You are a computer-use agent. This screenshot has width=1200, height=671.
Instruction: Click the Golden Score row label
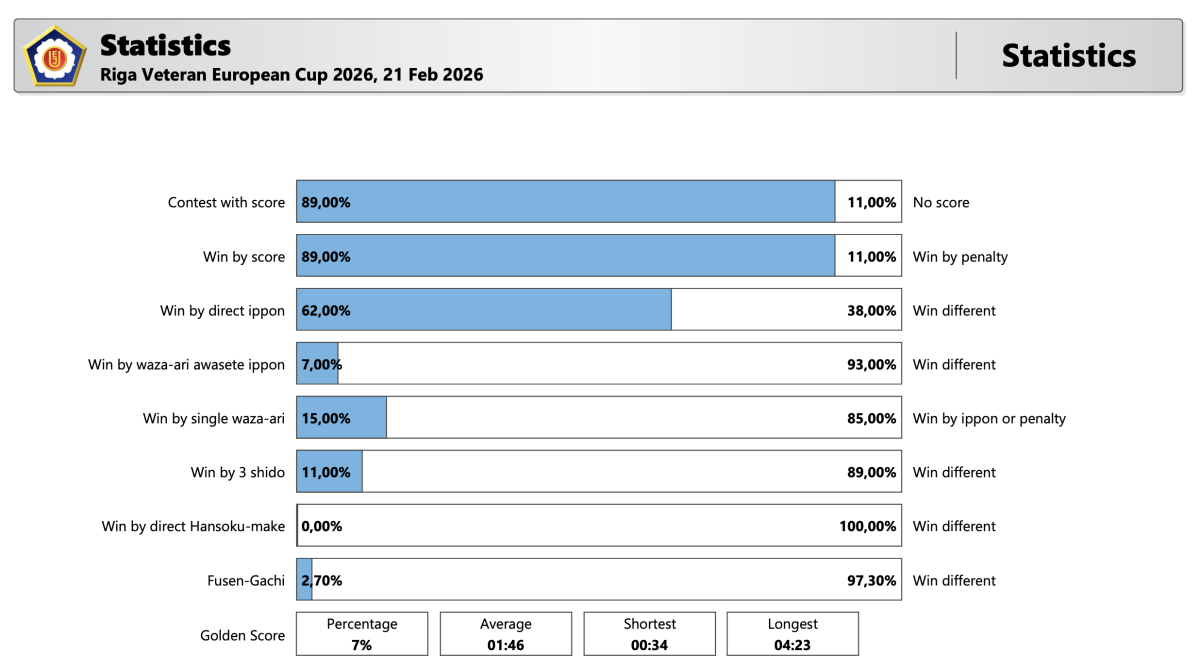point(242,635)
